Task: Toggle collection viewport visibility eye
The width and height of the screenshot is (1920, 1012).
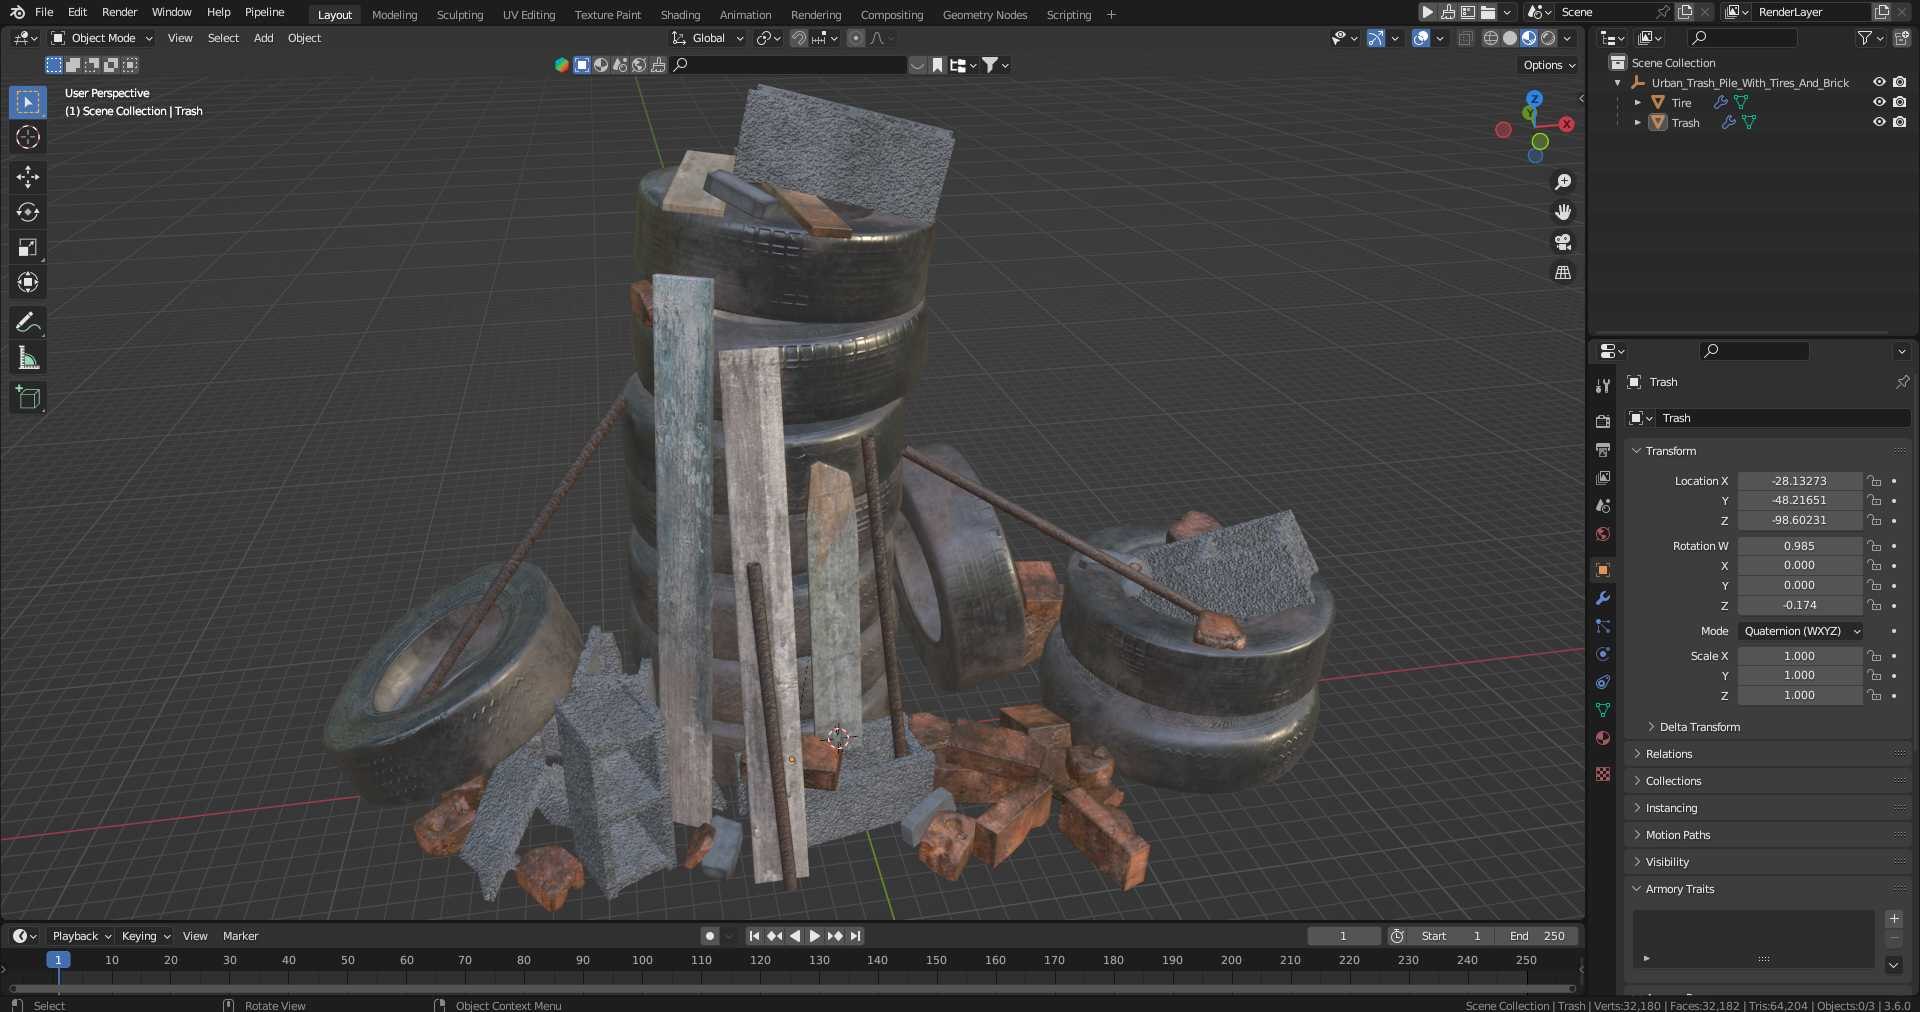Action: [1879, 82]
